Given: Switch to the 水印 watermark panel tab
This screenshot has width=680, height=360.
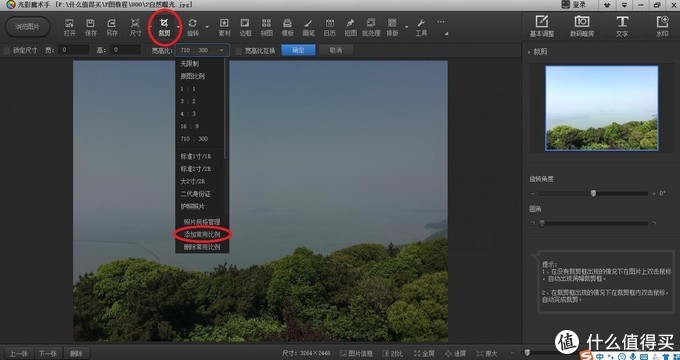Looking at the screenshot, I should pyautogui.click(x=662, y=26).
